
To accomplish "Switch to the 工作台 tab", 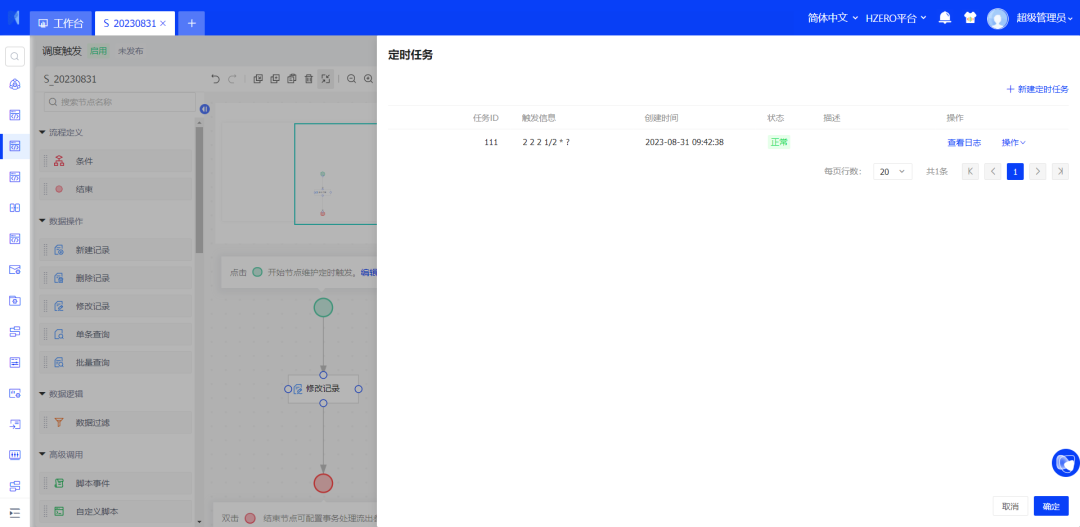I will tap(60, 23).
